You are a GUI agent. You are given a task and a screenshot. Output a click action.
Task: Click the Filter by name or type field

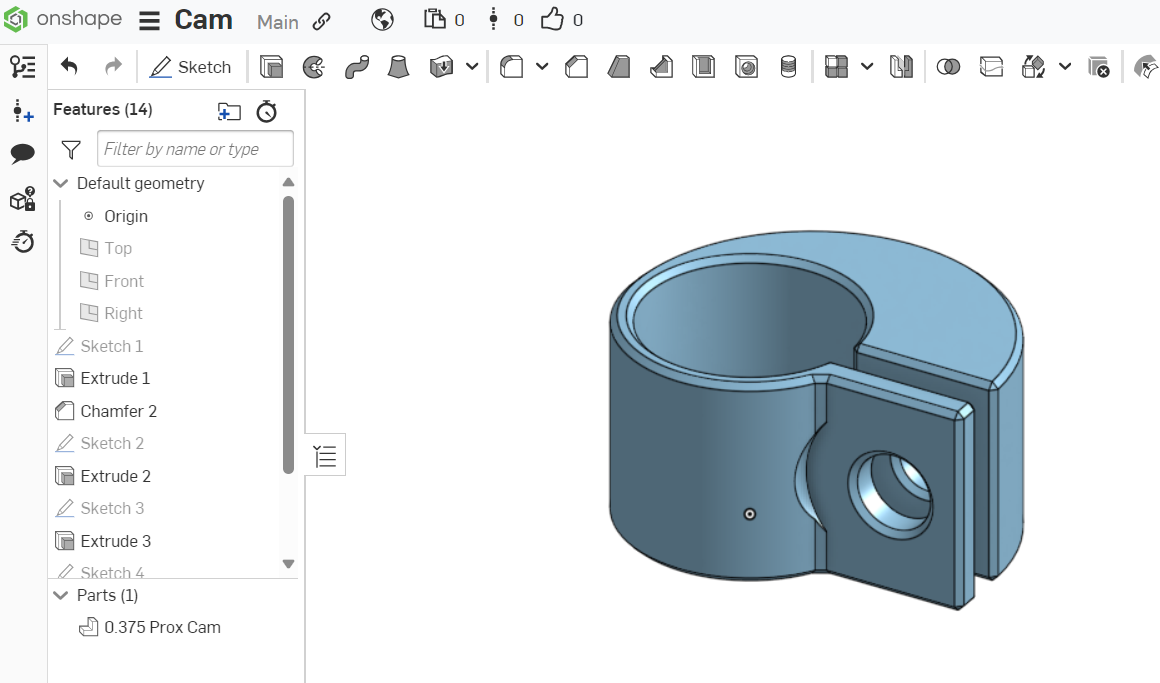[195, 149]
